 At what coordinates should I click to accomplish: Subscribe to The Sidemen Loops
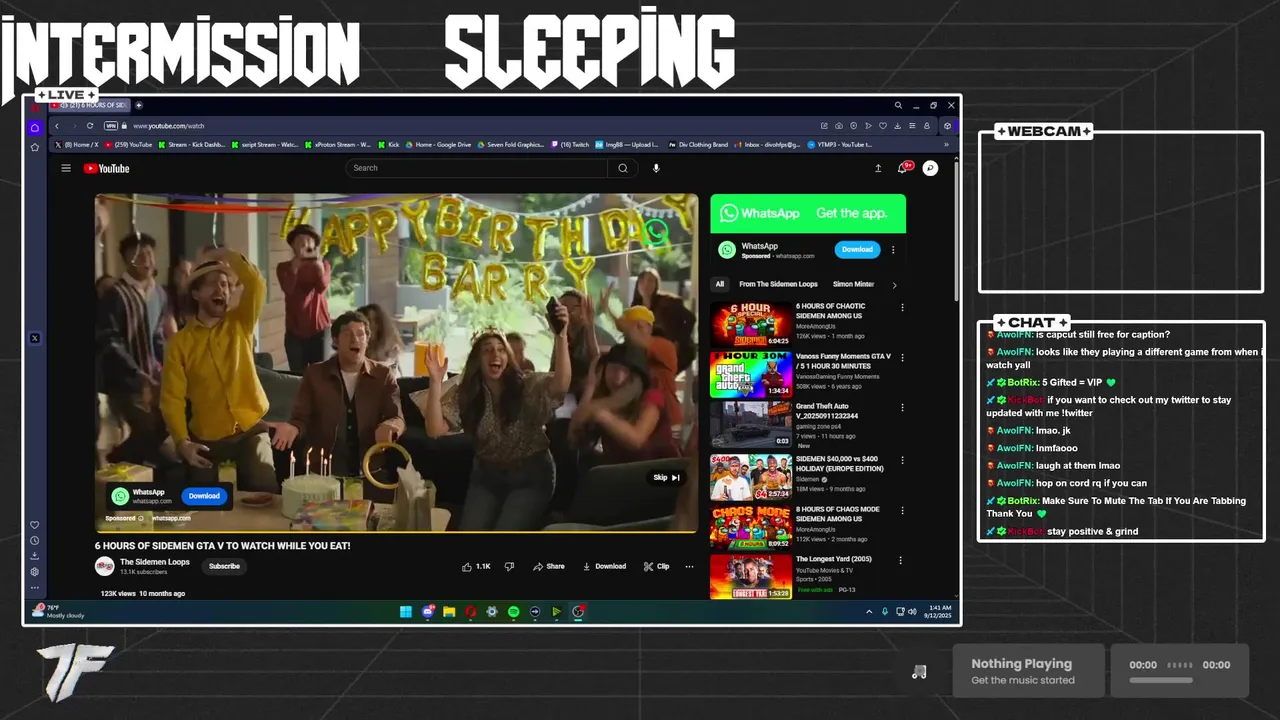224,566
